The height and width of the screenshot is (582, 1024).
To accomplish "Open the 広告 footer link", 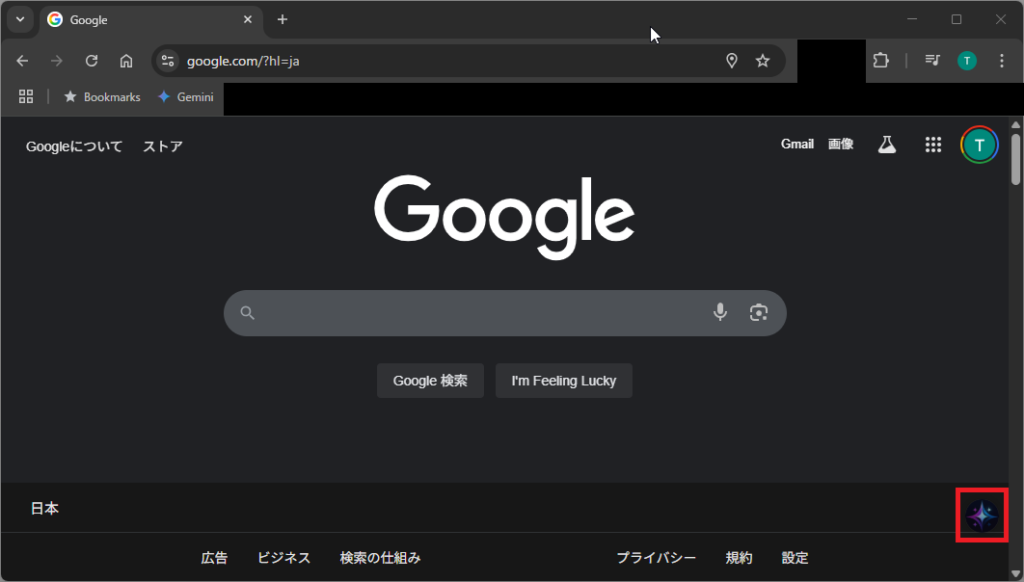I will pos(214,558).
